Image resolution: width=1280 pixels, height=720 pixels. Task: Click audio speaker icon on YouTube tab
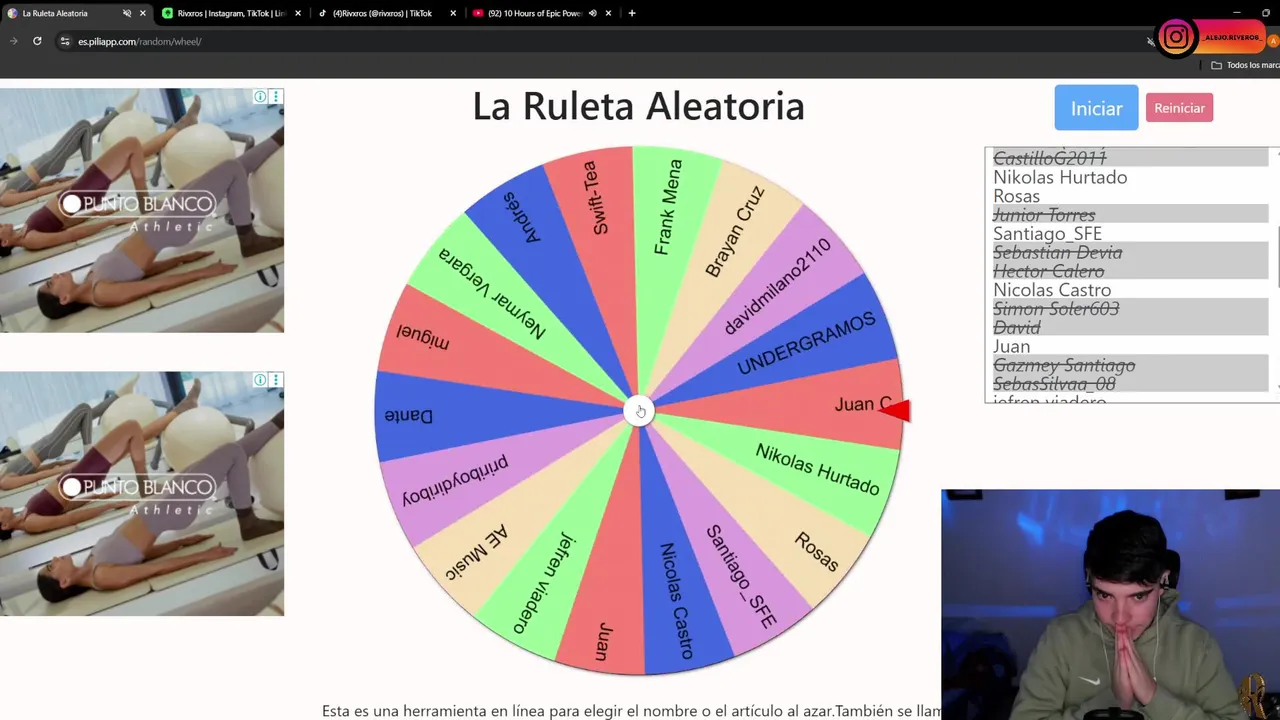click(593, 13)
